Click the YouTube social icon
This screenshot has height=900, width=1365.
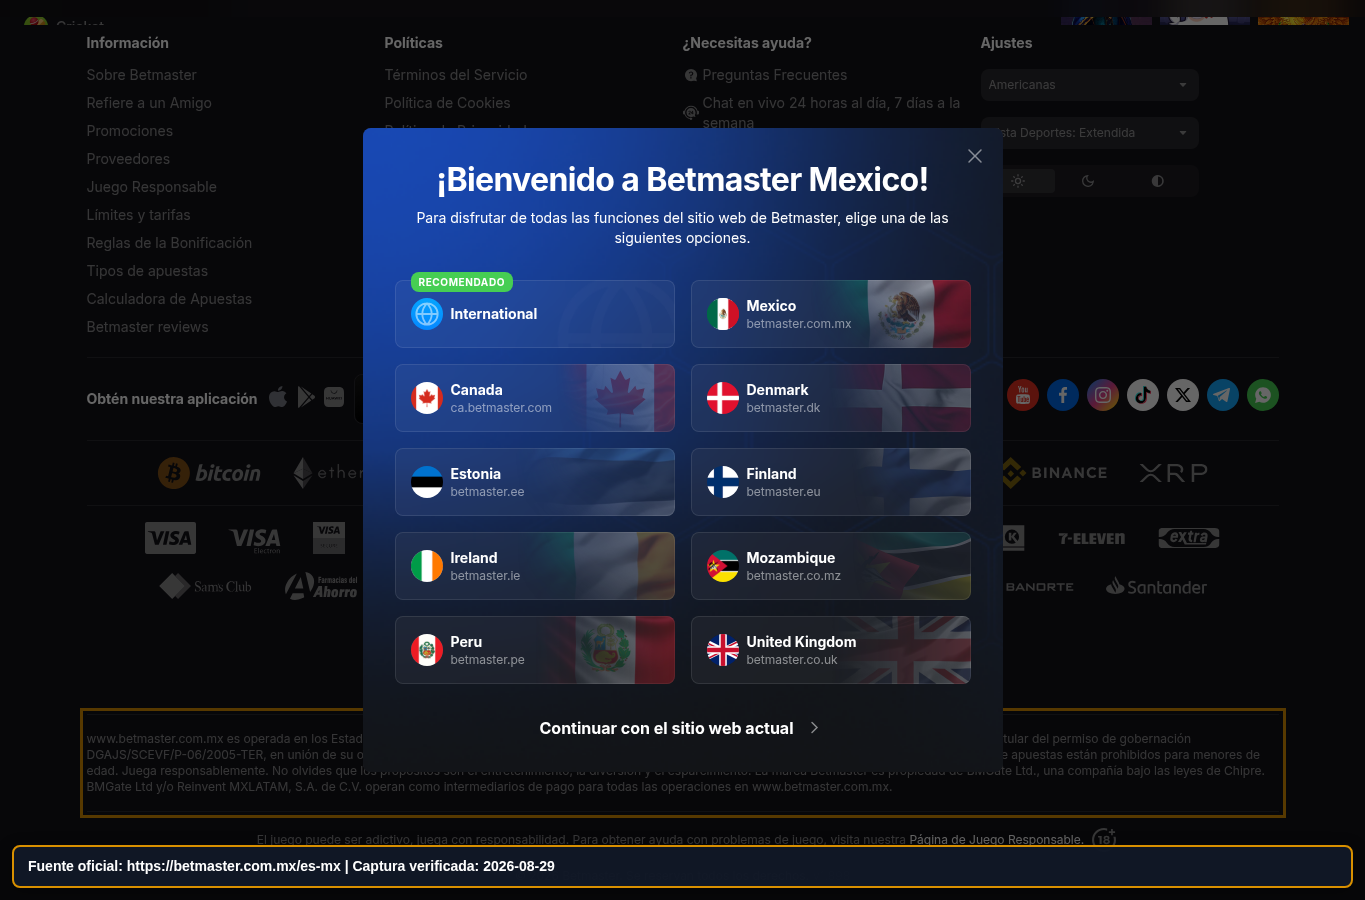1023,395
